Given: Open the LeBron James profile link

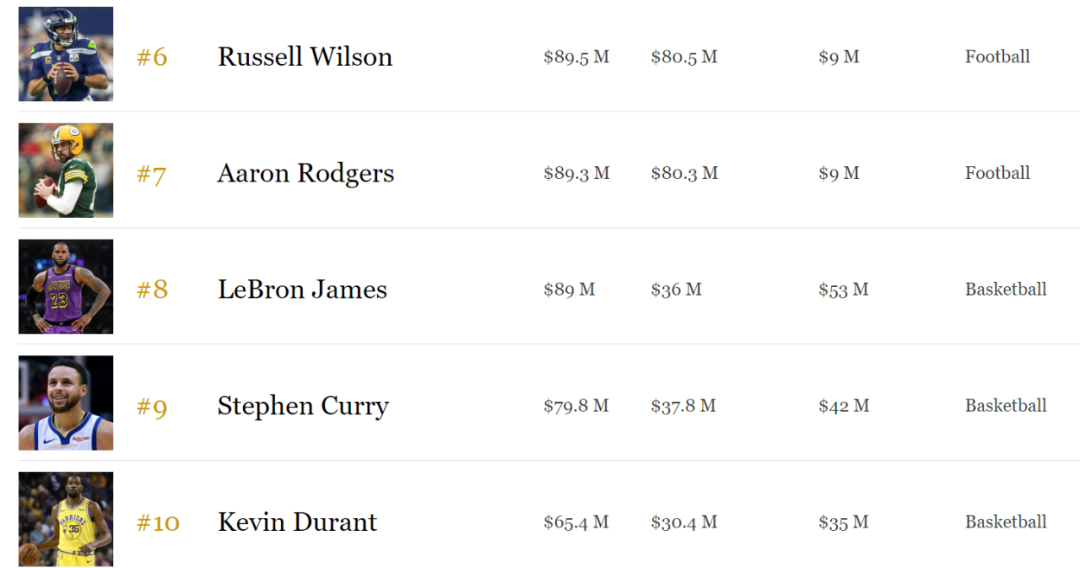Looking at the screenshot, I should coord(302,290).
